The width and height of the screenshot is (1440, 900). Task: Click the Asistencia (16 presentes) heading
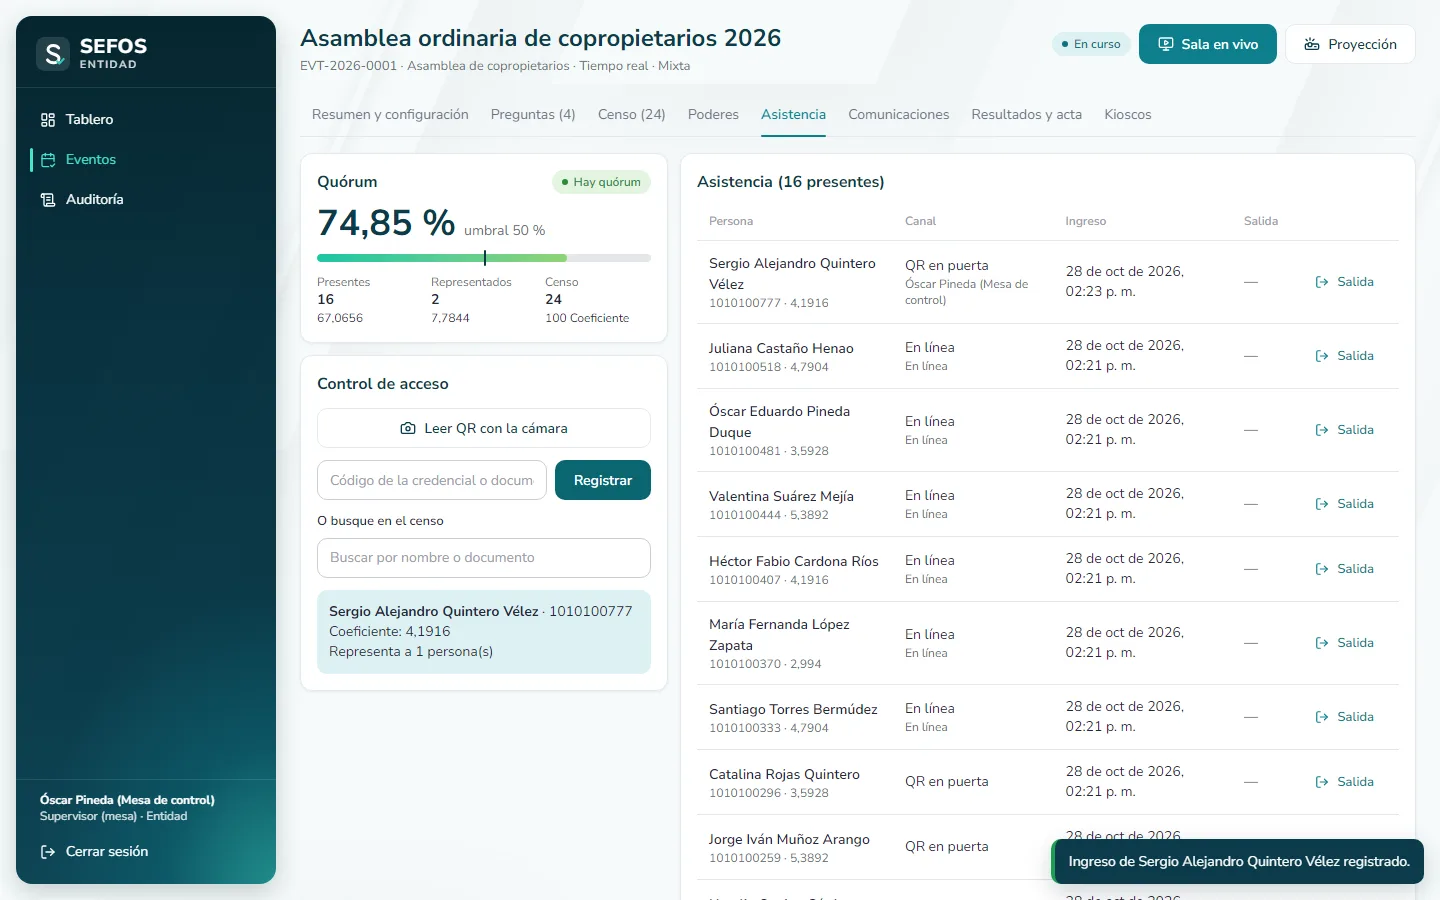pos(790,182)
